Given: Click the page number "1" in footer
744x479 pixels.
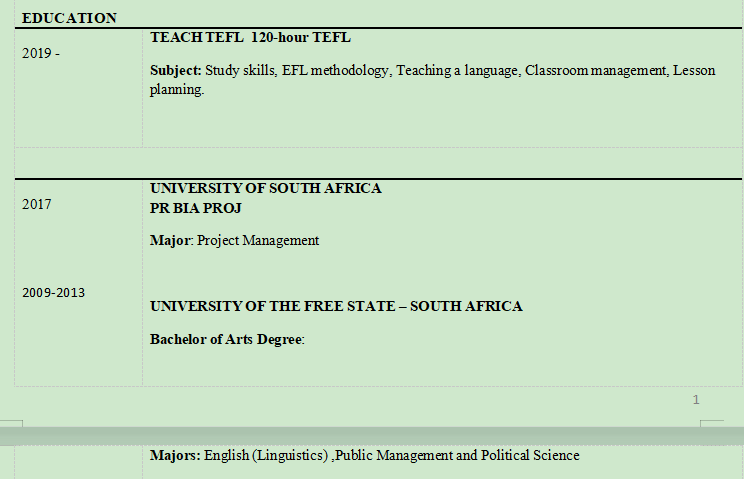Looking at the screenshot, I should [x=696, y=400].
